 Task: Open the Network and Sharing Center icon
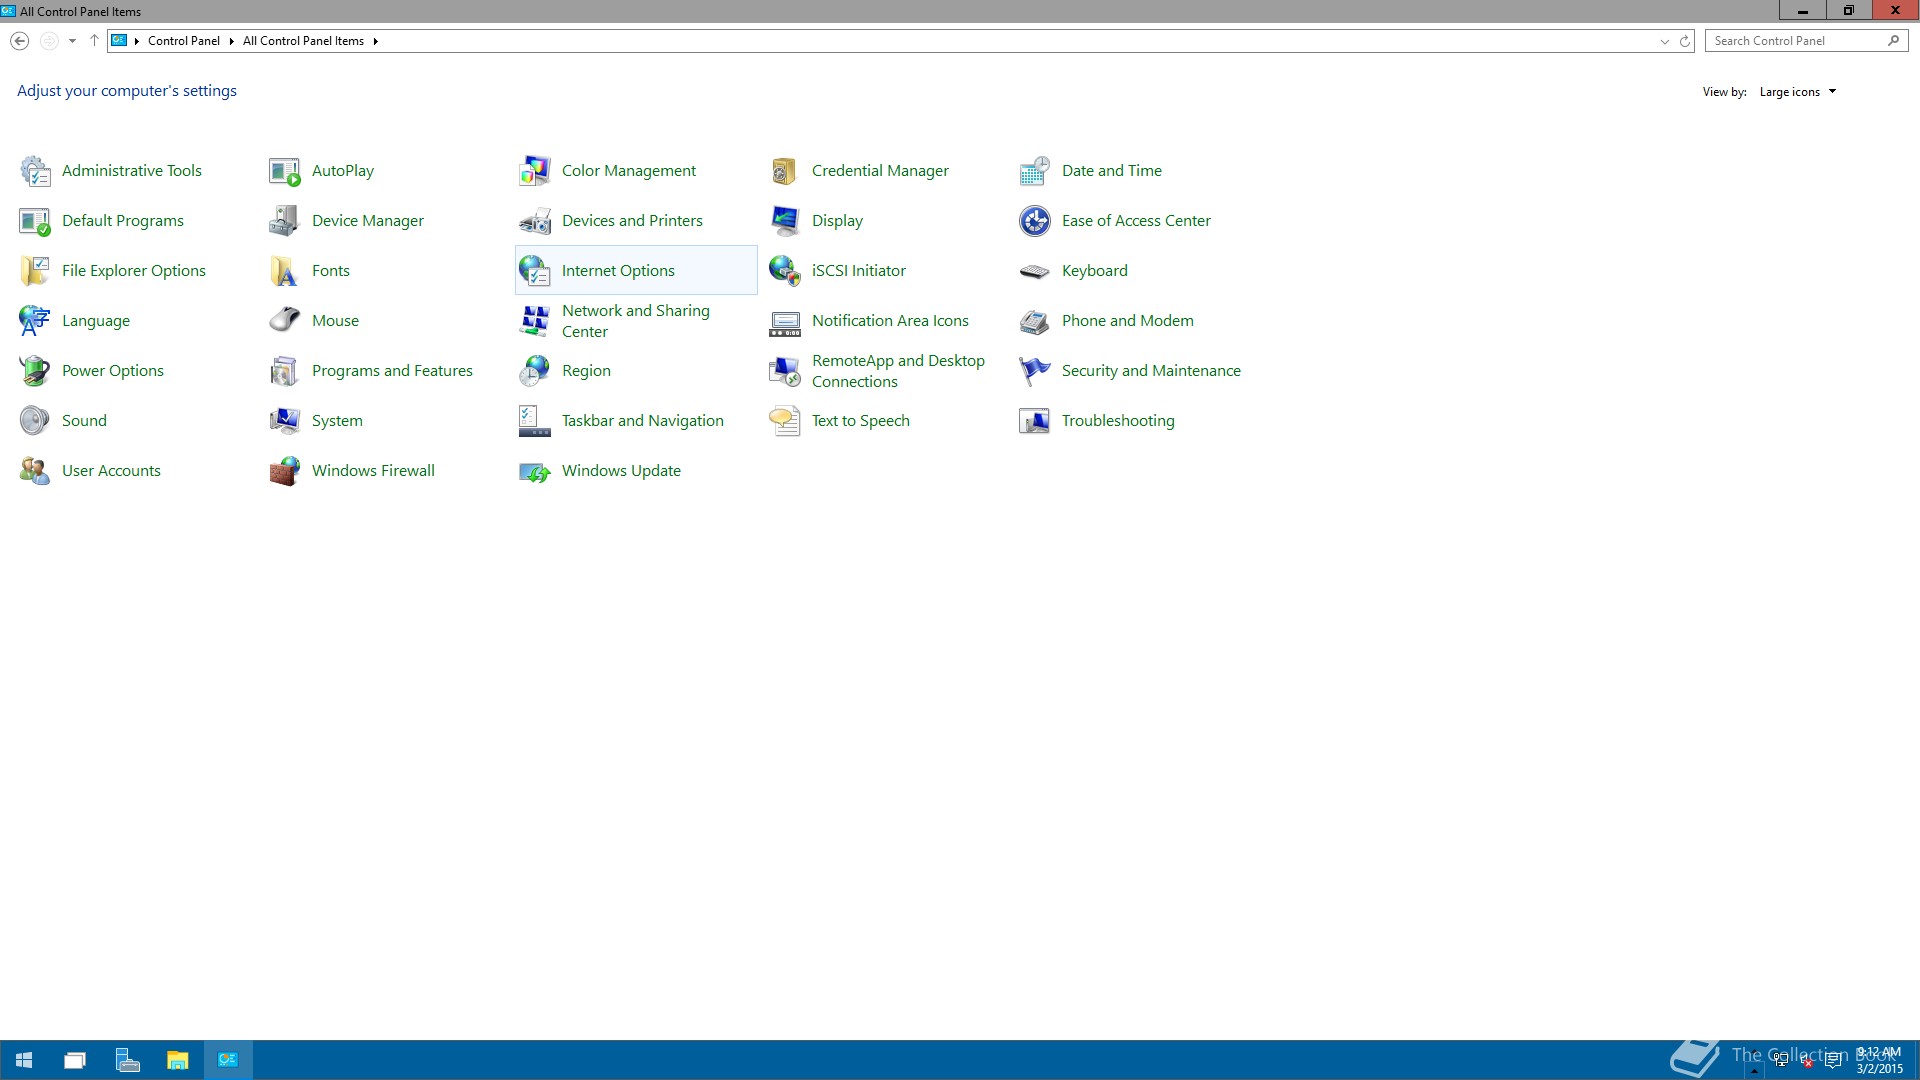click(x=535, y=321)
